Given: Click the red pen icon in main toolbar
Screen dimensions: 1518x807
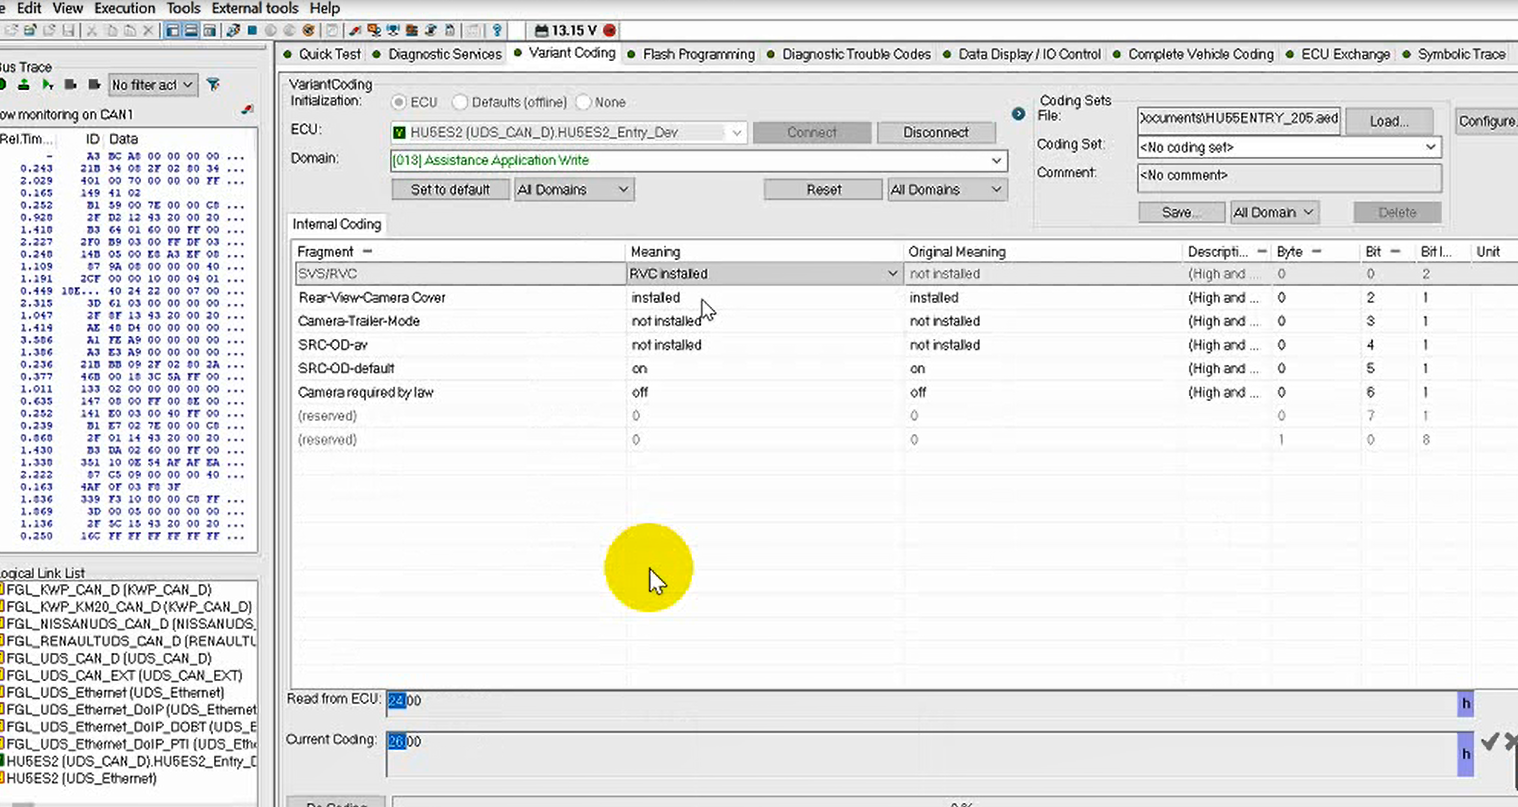Looking at the screenshot, I should 355,30.
